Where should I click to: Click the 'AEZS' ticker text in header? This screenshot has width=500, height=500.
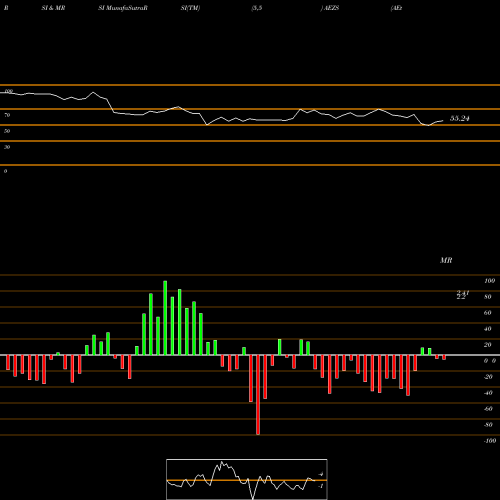tap(331, 8)
